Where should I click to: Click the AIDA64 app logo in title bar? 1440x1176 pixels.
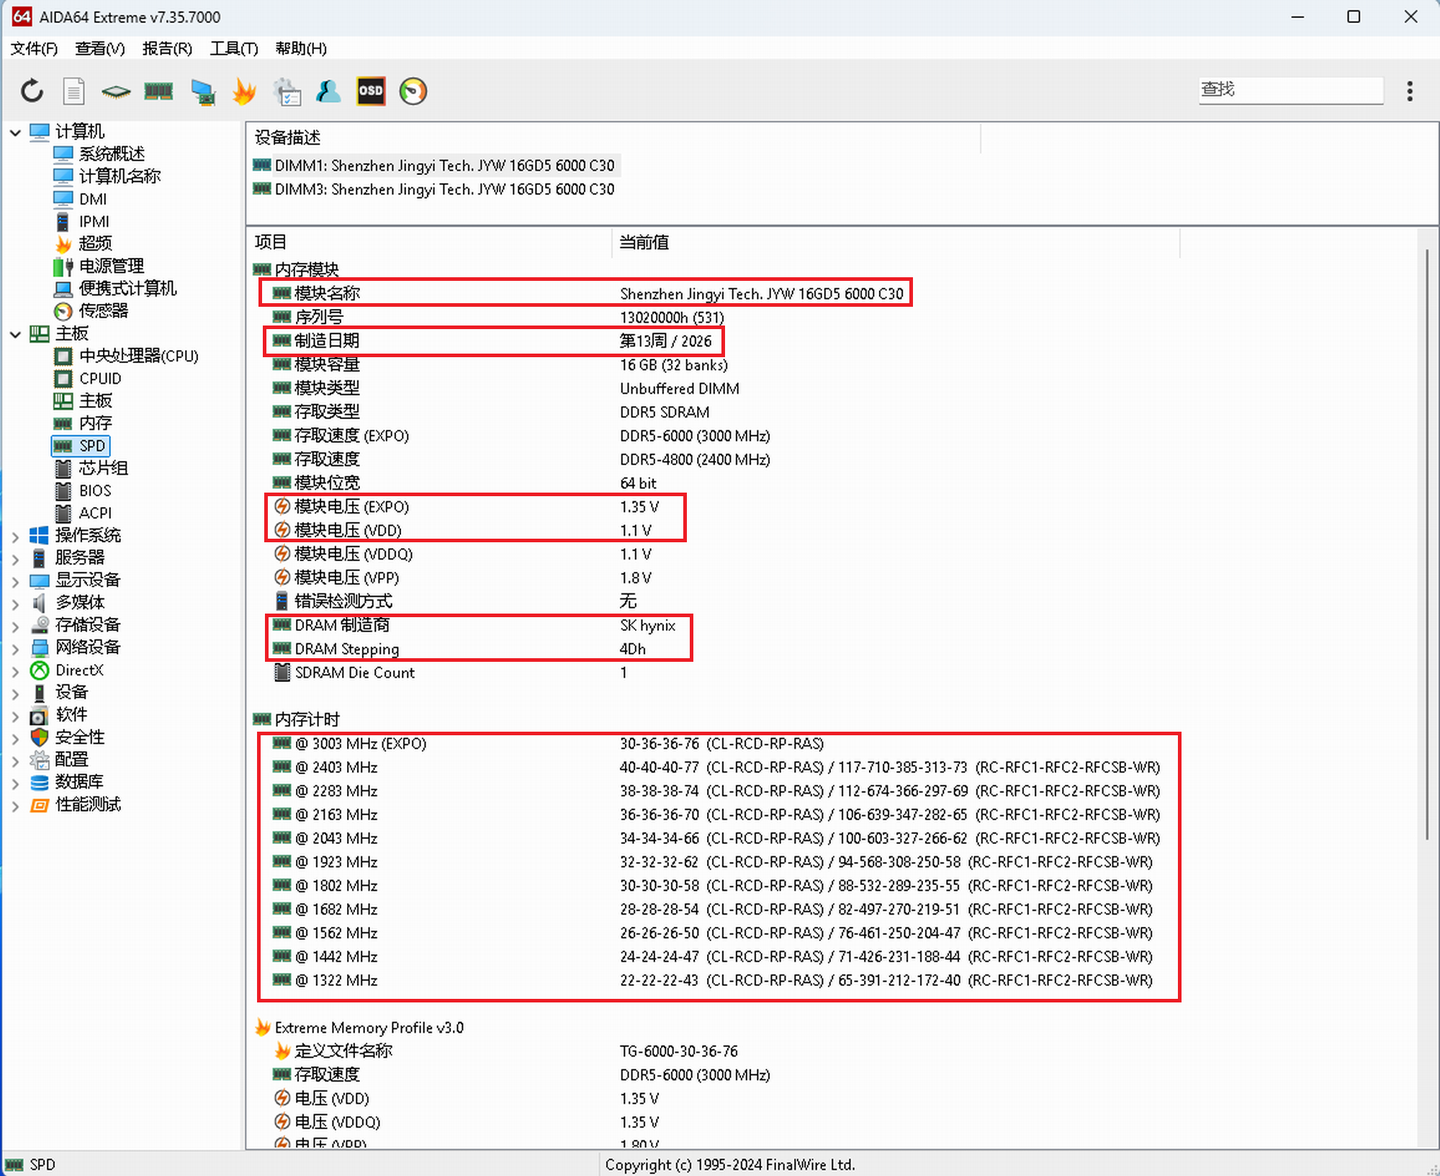point(21,17)
